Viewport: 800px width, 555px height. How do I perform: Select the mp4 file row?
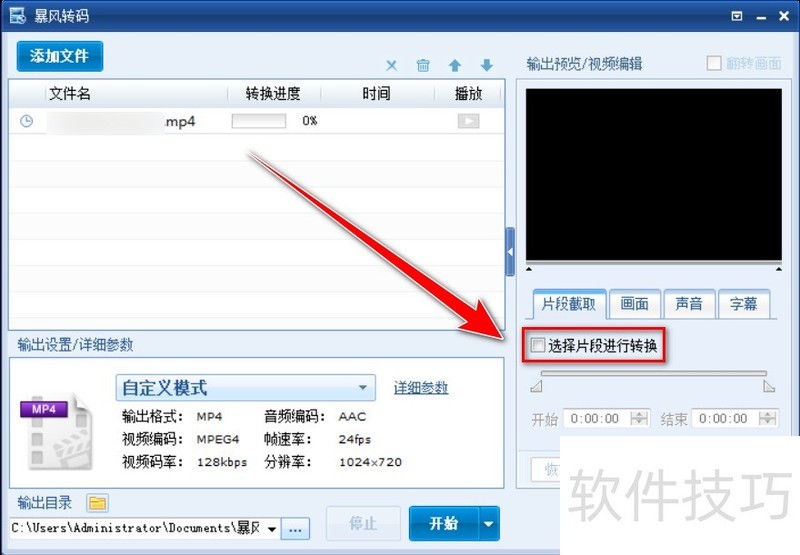[257, 121]
